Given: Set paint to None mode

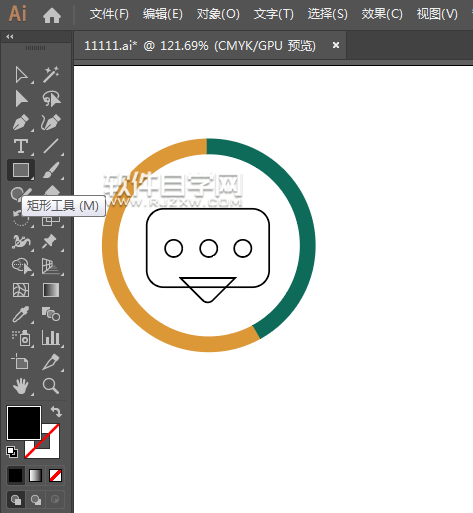Looking at the screenshot, I should [x=55, y=476].
